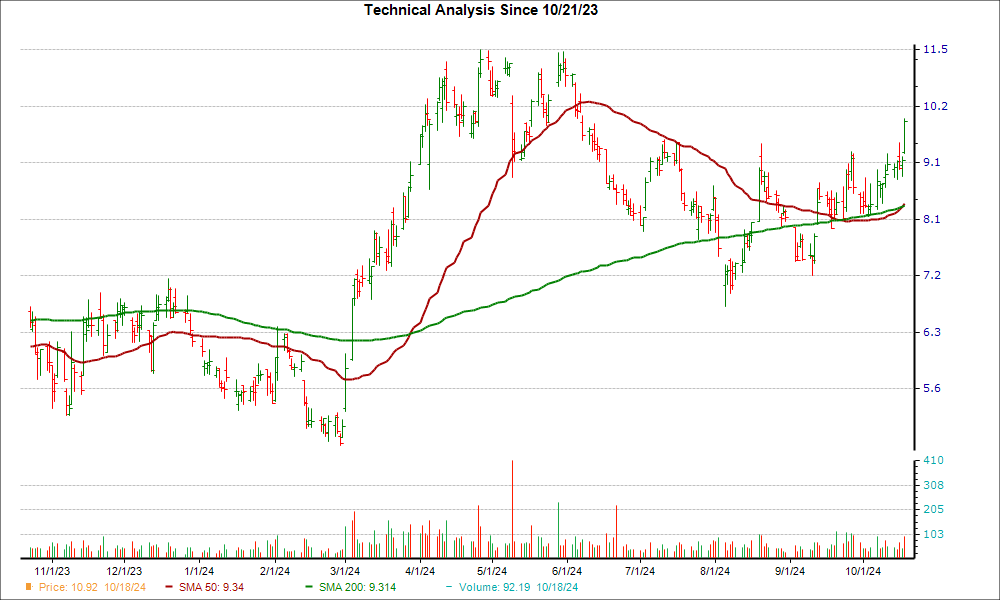The width and height of the screenshot is (1000, 600).
Task: Click the 7.2 price axis label
Action: pyautogui.click(x=932, y=275)
